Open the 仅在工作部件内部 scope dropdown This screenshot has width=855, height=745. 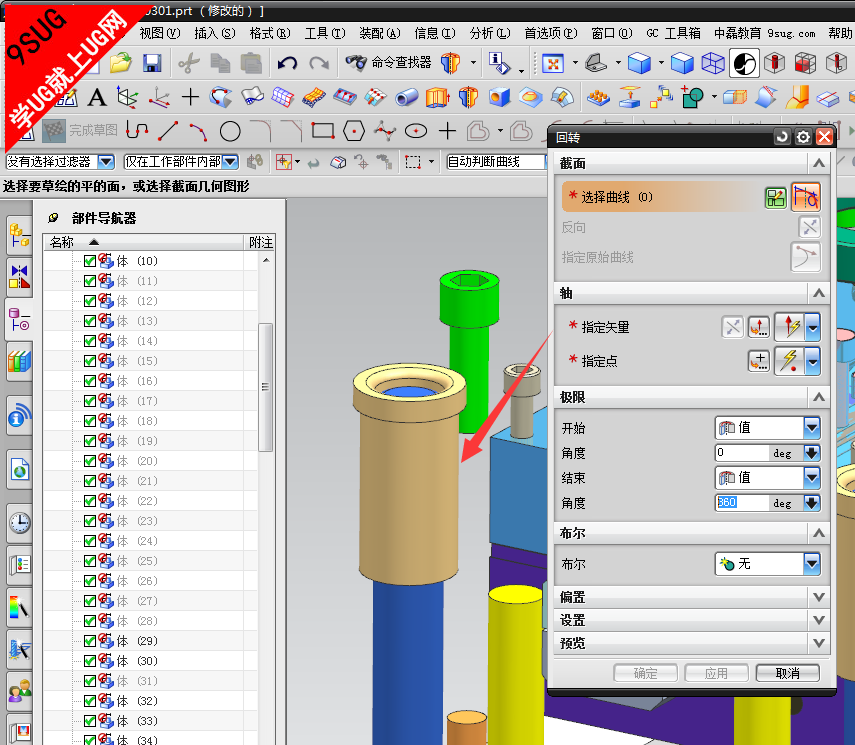click(x=231, y=162)
